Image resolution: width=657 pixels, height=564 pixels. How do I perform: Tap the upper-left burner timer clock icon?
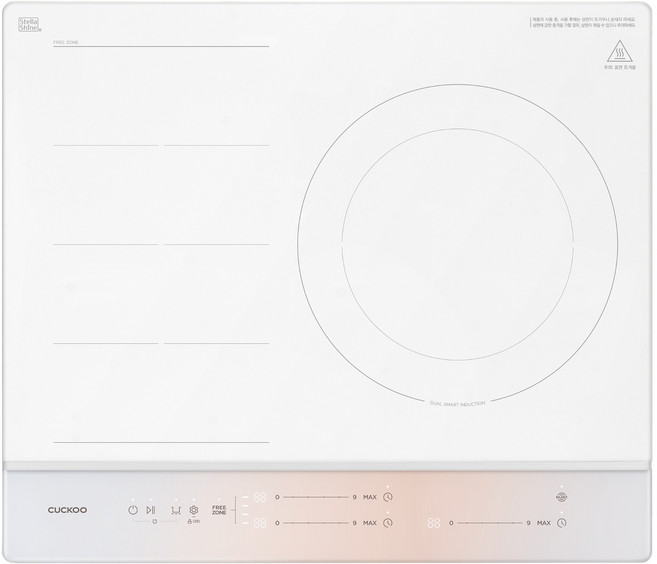tap(388, 497)
